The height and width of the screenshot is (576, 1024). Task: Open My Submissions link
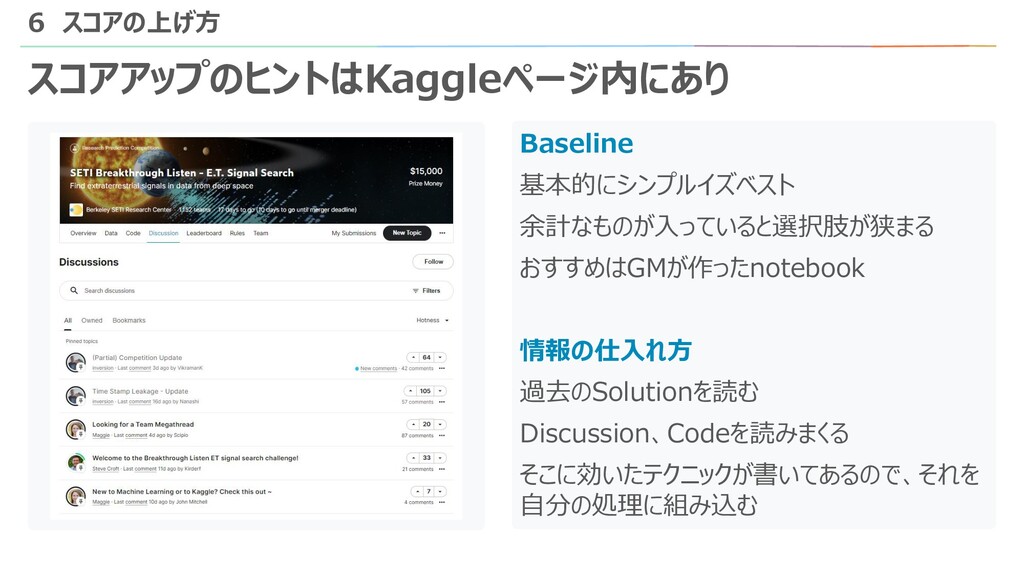[x=354, y=233]
